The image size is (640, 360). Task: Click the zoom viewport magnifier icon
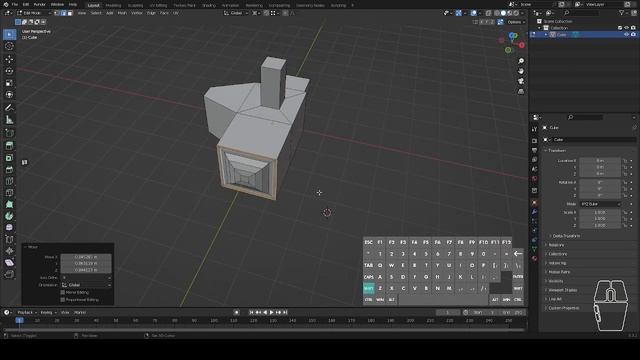(x=521, y=61)
